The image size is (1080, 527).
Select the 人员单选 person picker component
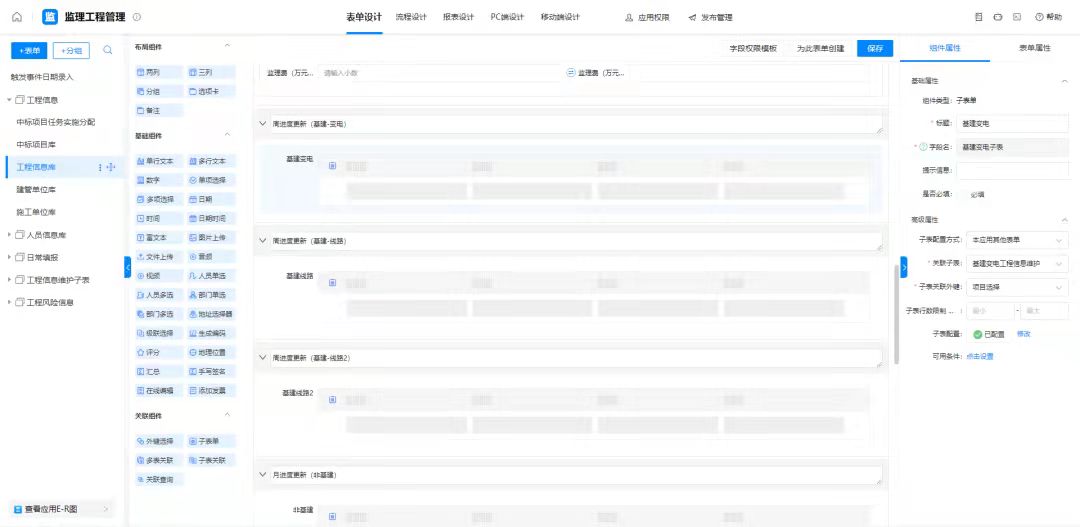[x=211, y=276]
